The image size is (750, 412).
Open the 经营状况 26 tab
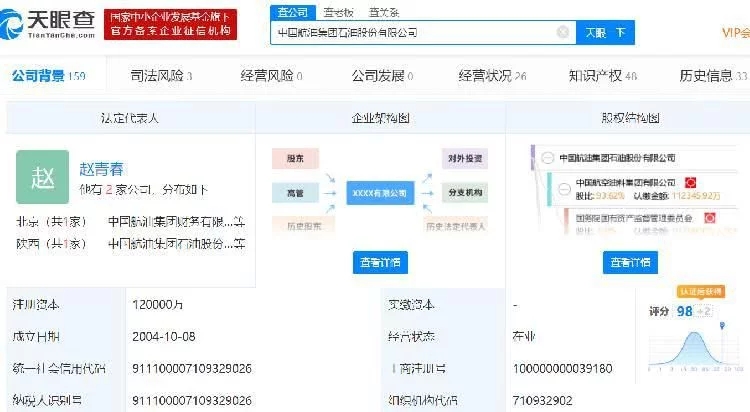point(492,76)
